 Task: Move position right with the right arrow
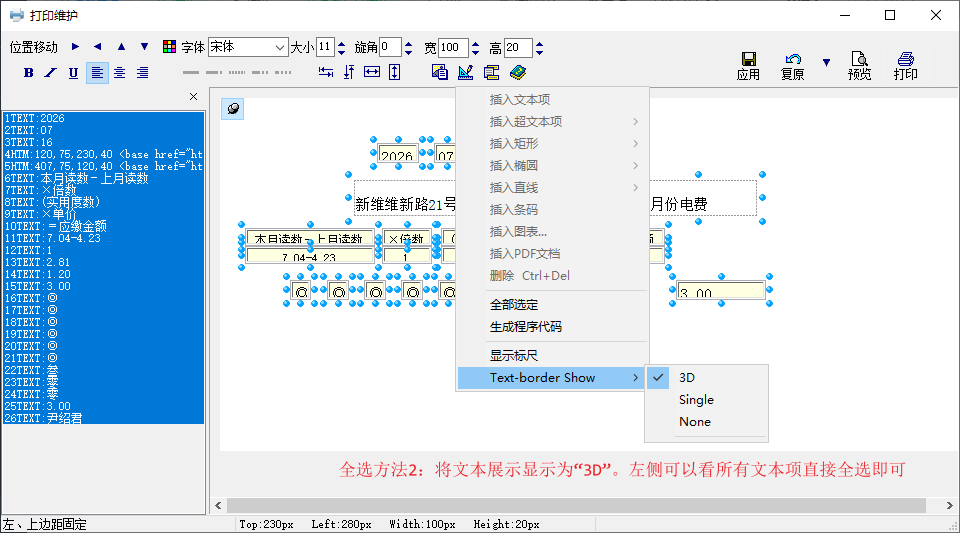pos(75,47)
